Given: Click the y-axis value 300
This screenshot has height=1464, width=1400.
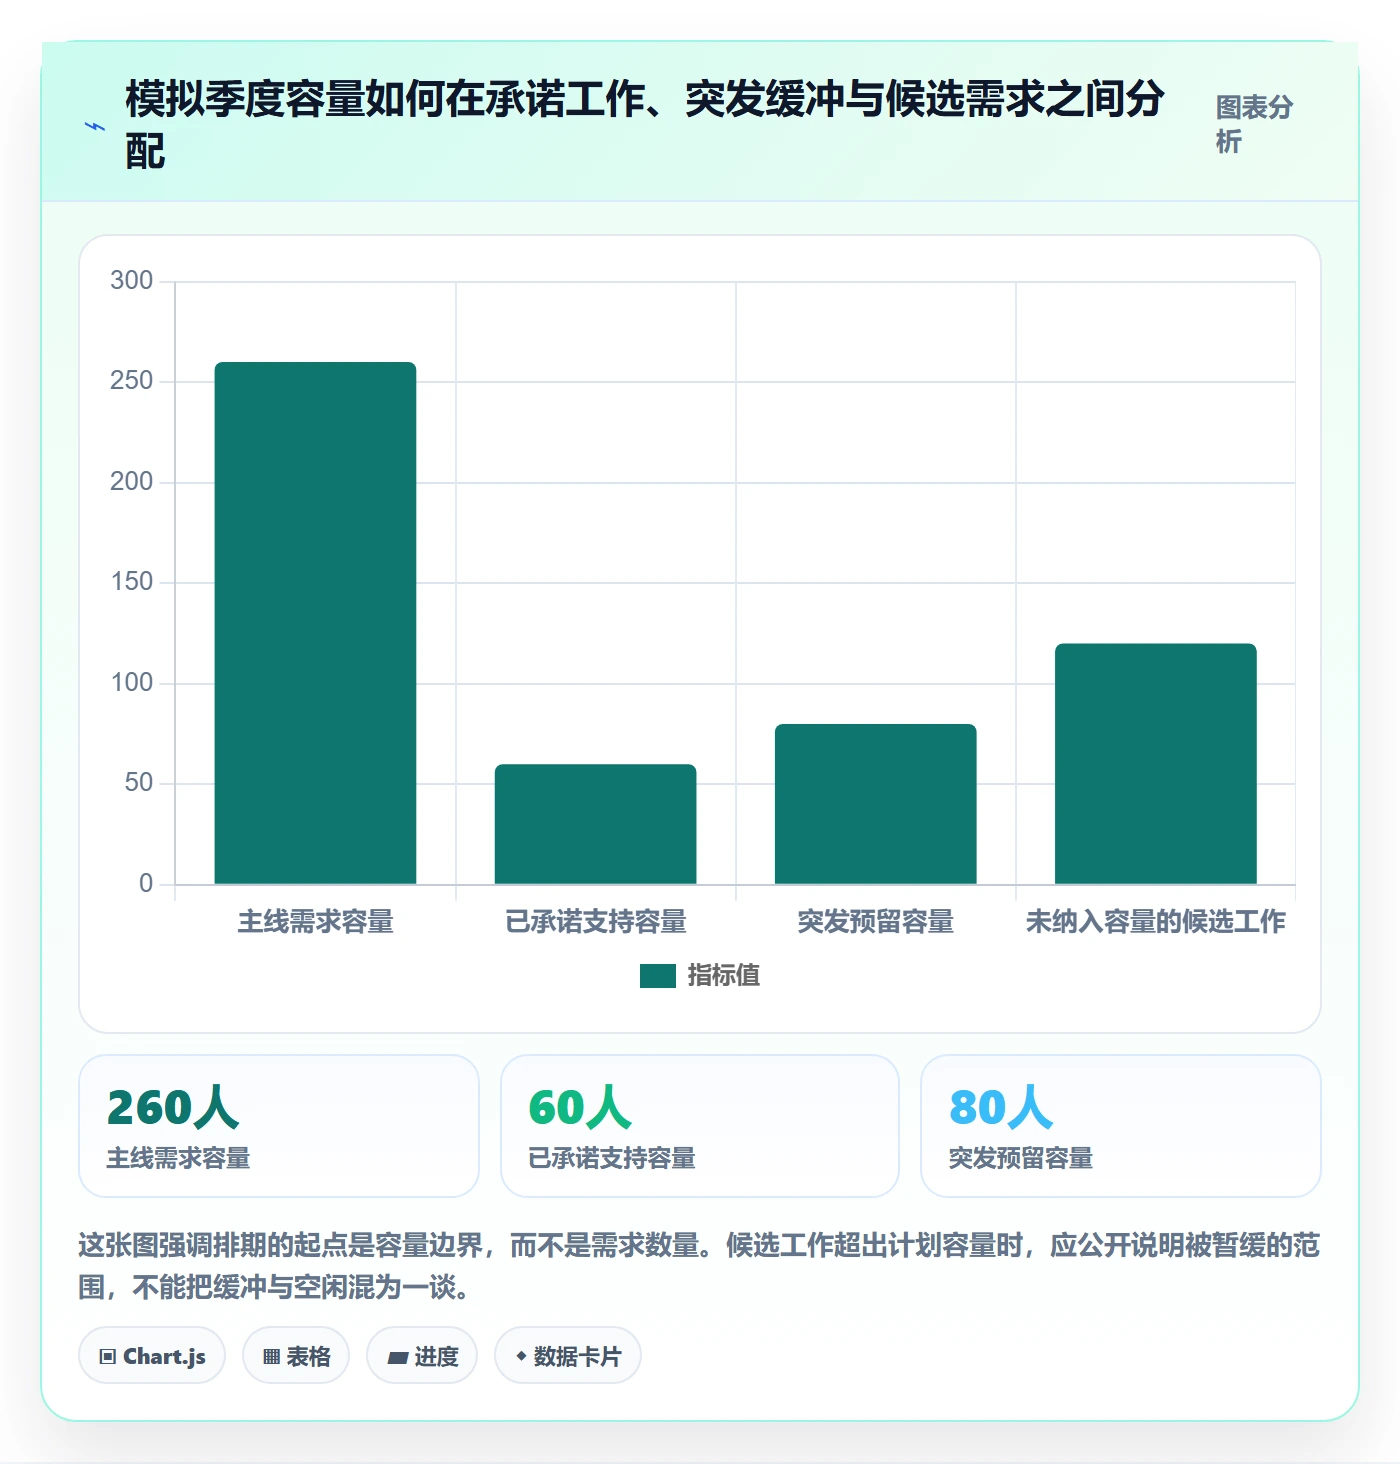Looking at the screenshot, I should [x=131, y=280].
